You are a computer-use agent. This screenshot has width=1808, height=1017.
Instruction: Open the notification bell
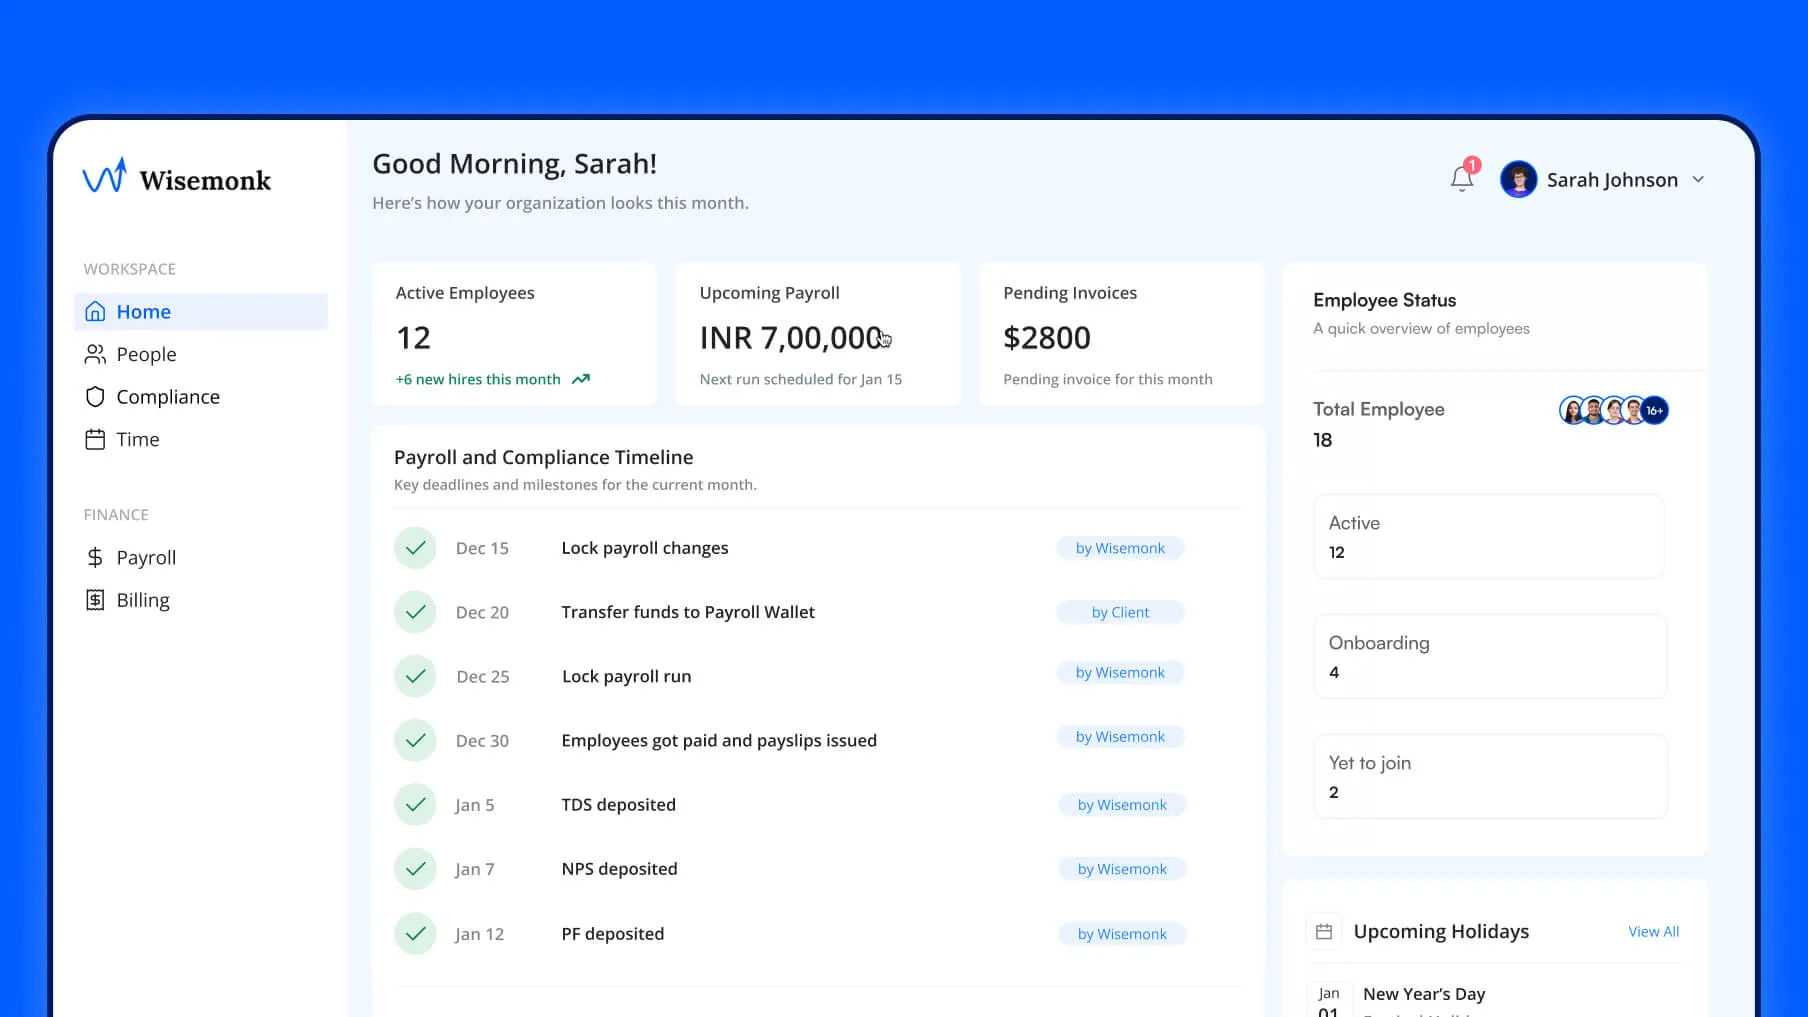point(1462,178)
